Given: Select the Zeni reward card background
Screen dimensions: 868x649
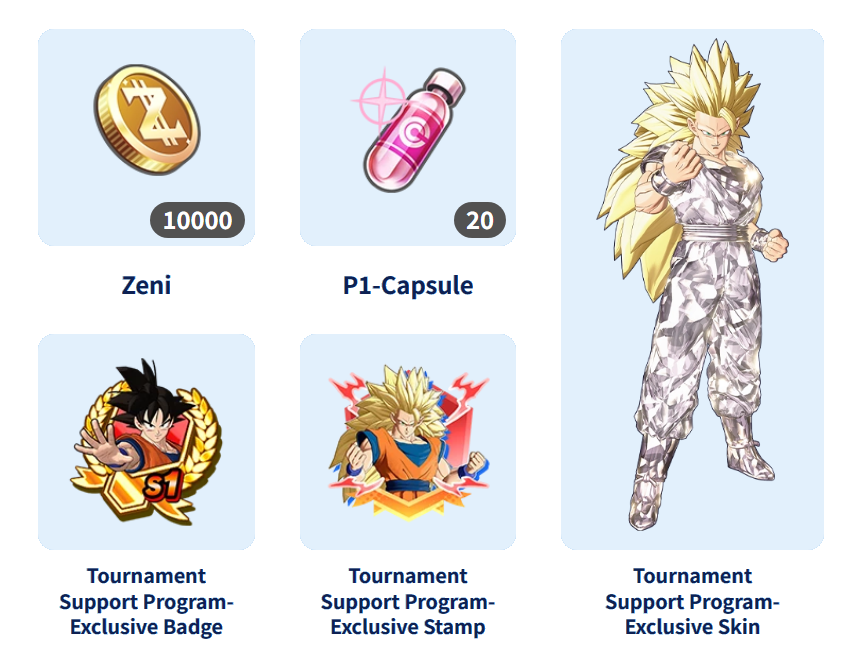Looking at the screenshot, I should (146, 137).
